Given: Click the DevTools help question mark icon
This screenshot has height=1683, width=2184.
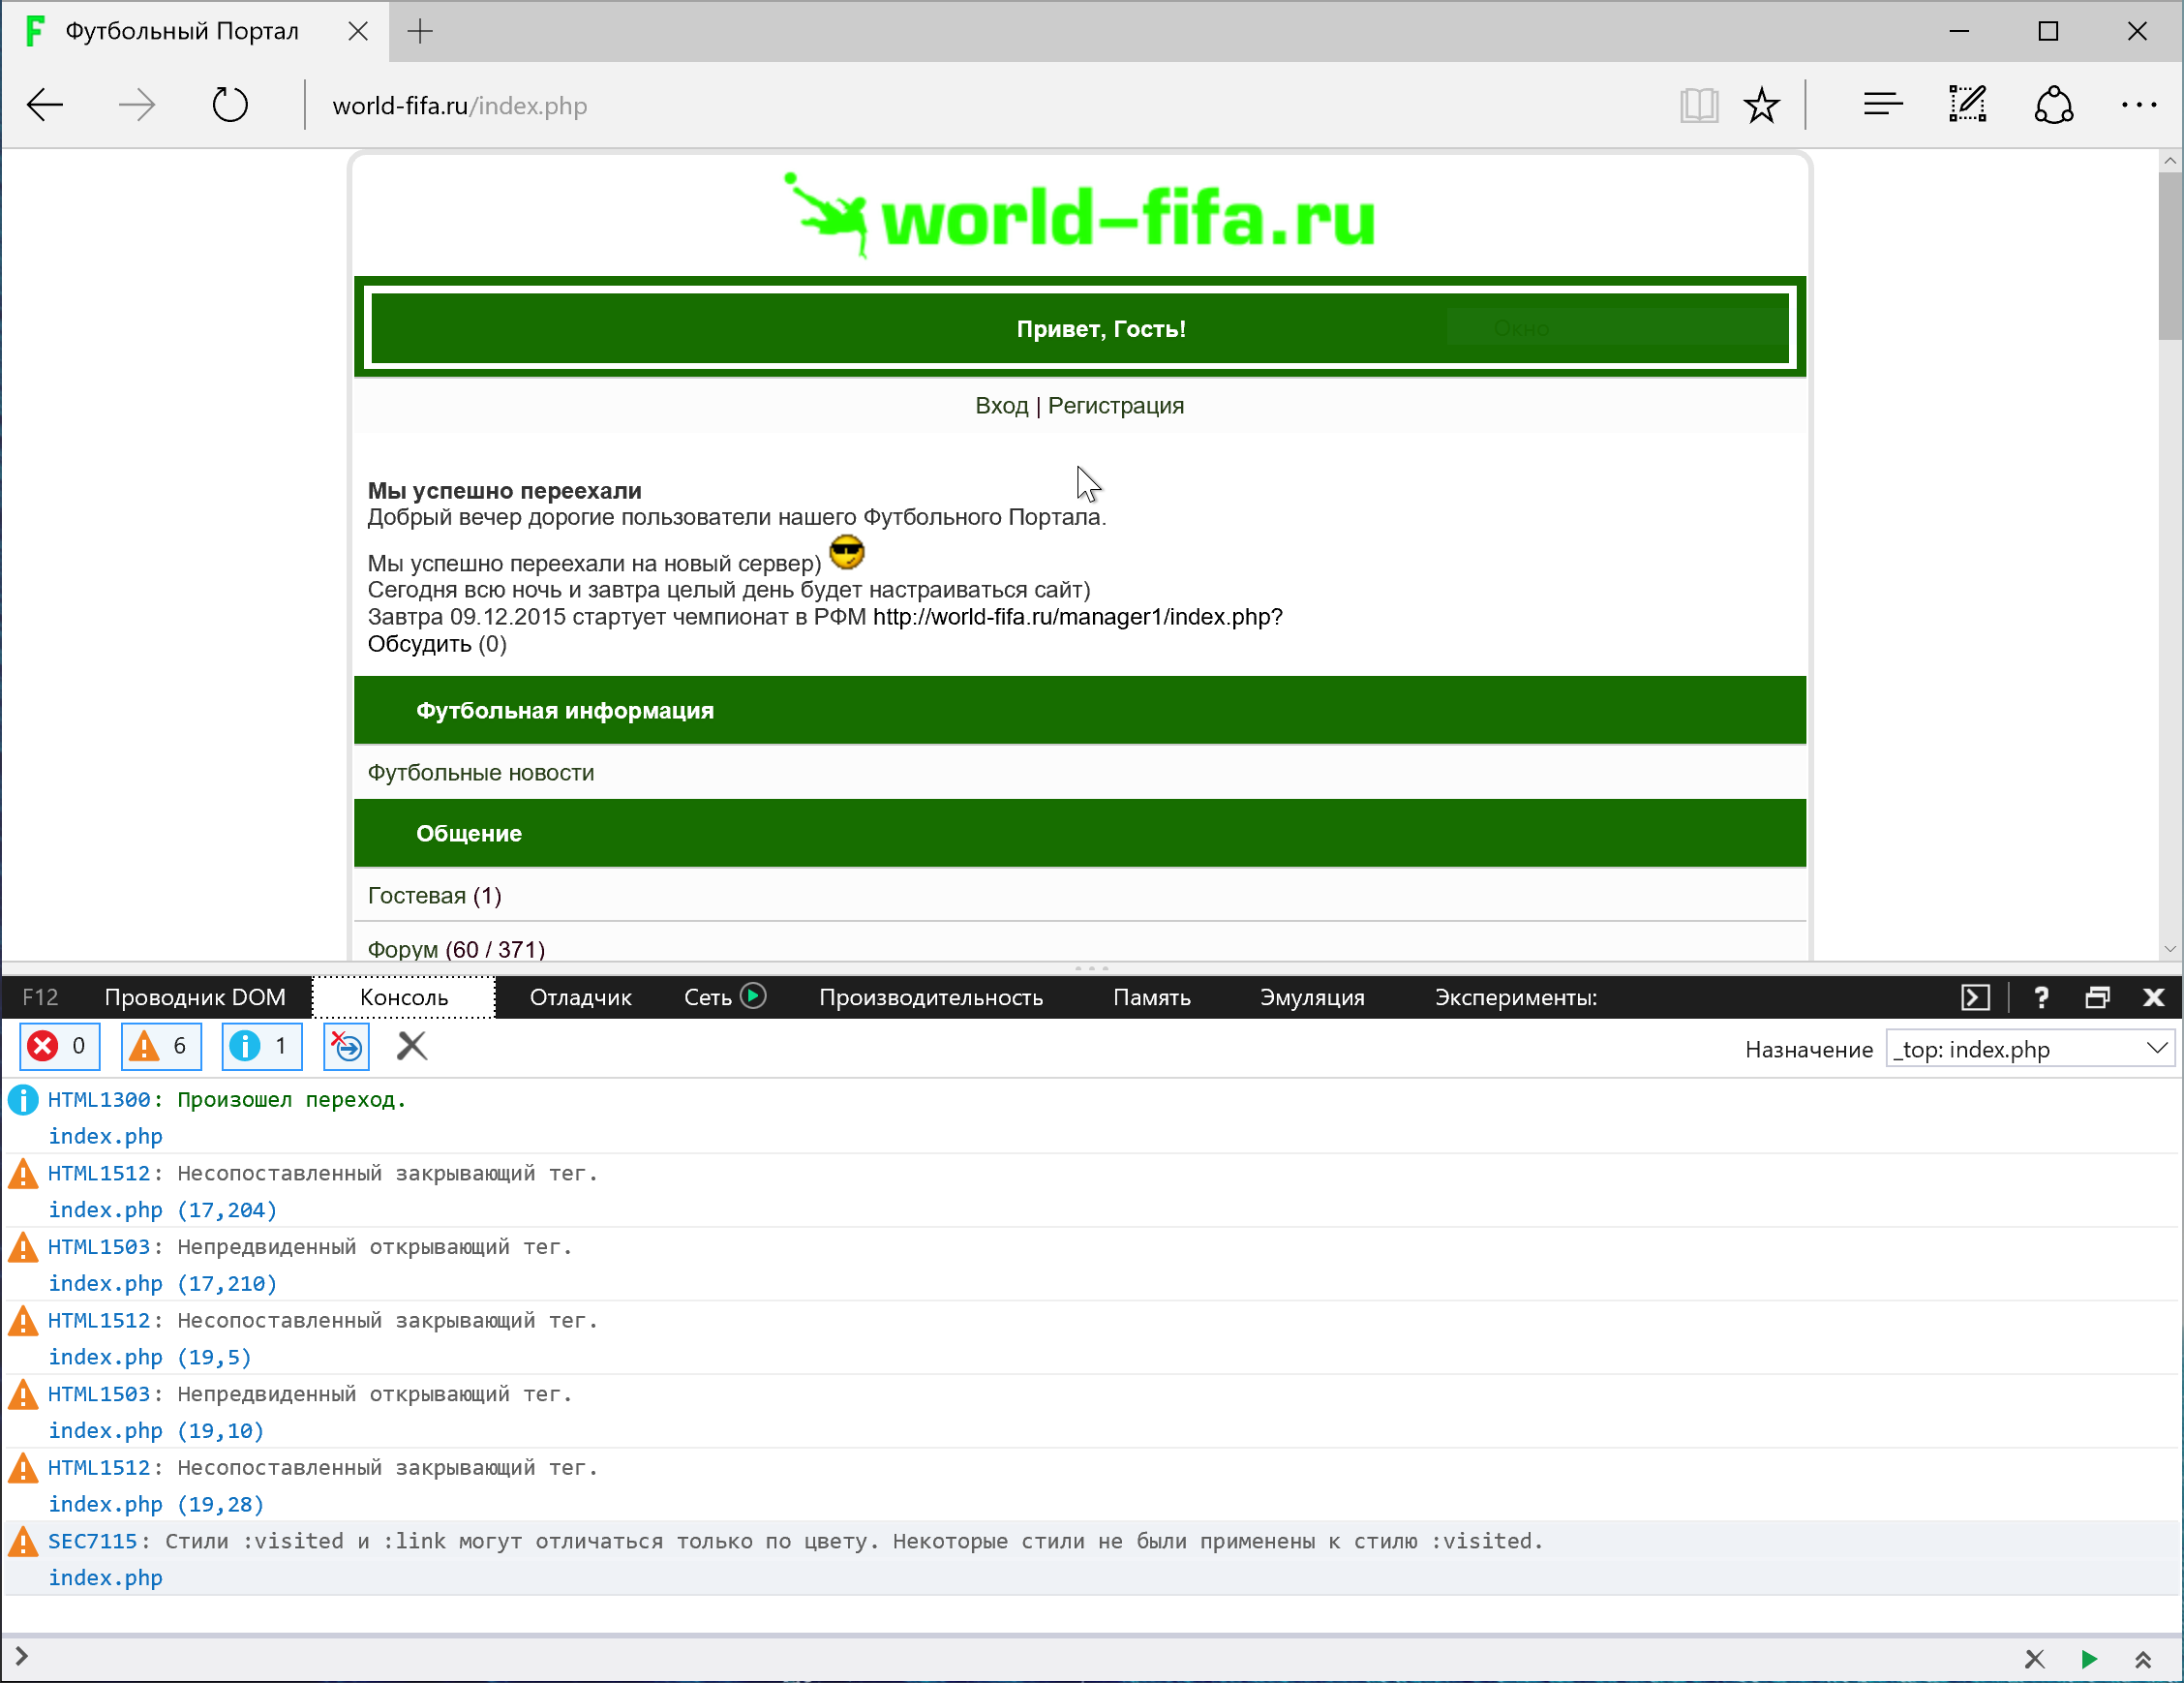Looking at the screenshot, I should pyautogui.click(x=2041, y=997).
